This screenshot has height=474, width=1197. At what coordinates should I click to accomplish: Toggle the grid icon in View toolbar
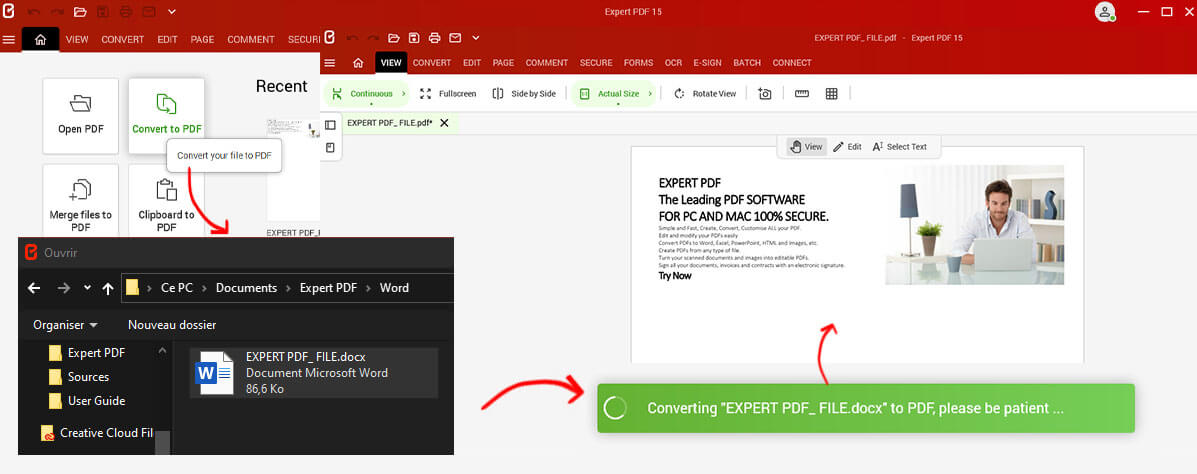point(832,94)
